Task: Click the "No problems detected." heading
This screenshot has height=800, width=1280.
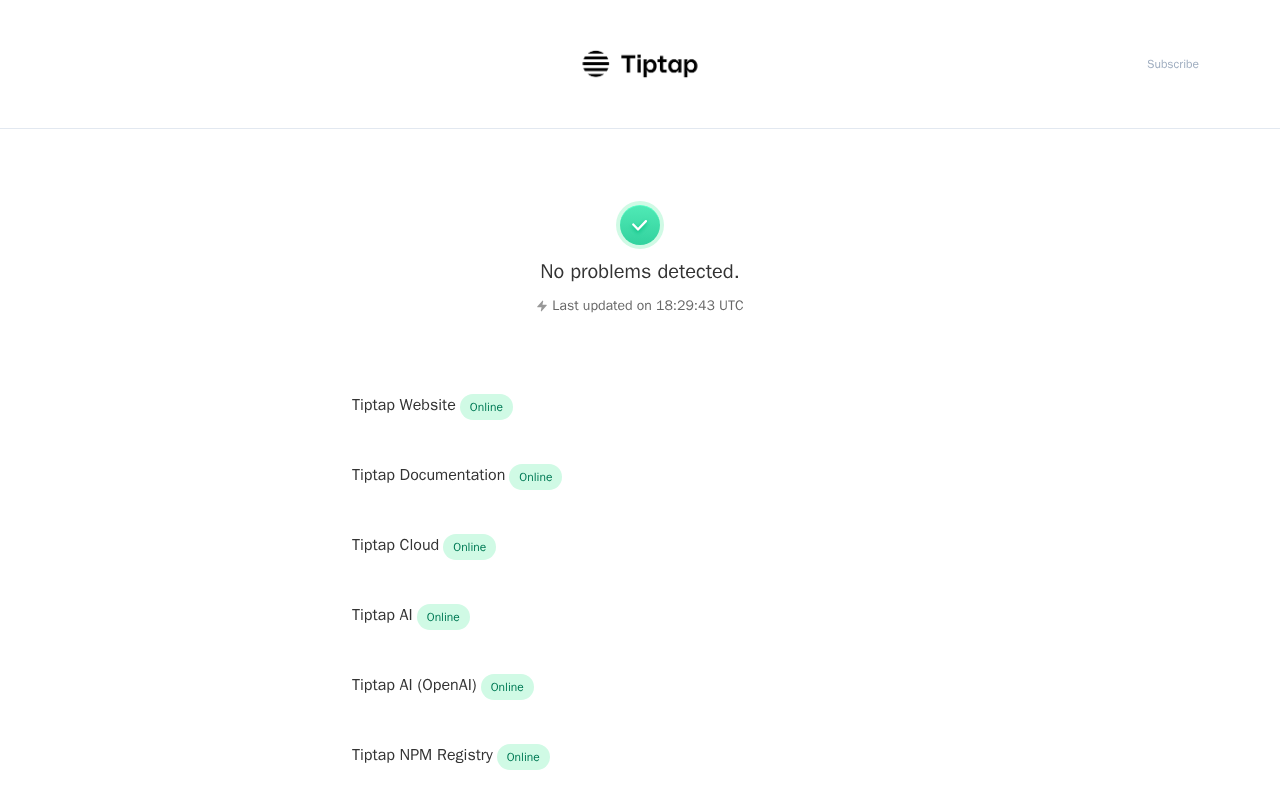Action: (640, 271)
